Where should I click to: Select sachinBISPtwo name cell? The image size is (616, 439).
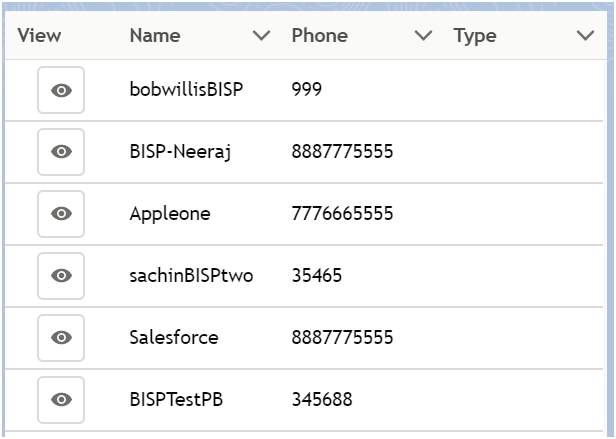[x=191, y=276]
